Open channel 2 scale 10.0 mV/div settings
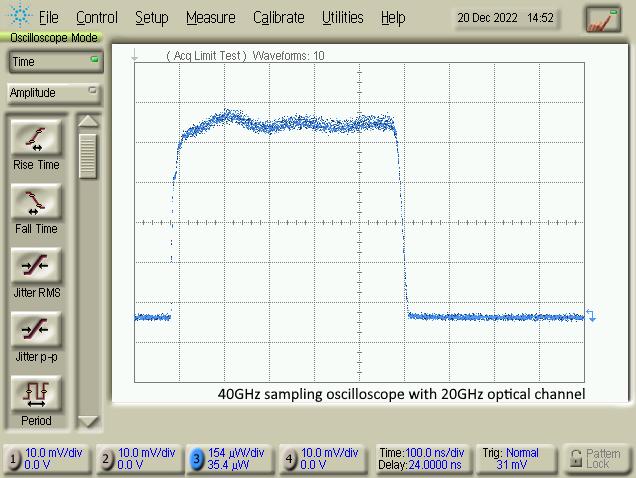636x478 pixels. tap(146, 452)
